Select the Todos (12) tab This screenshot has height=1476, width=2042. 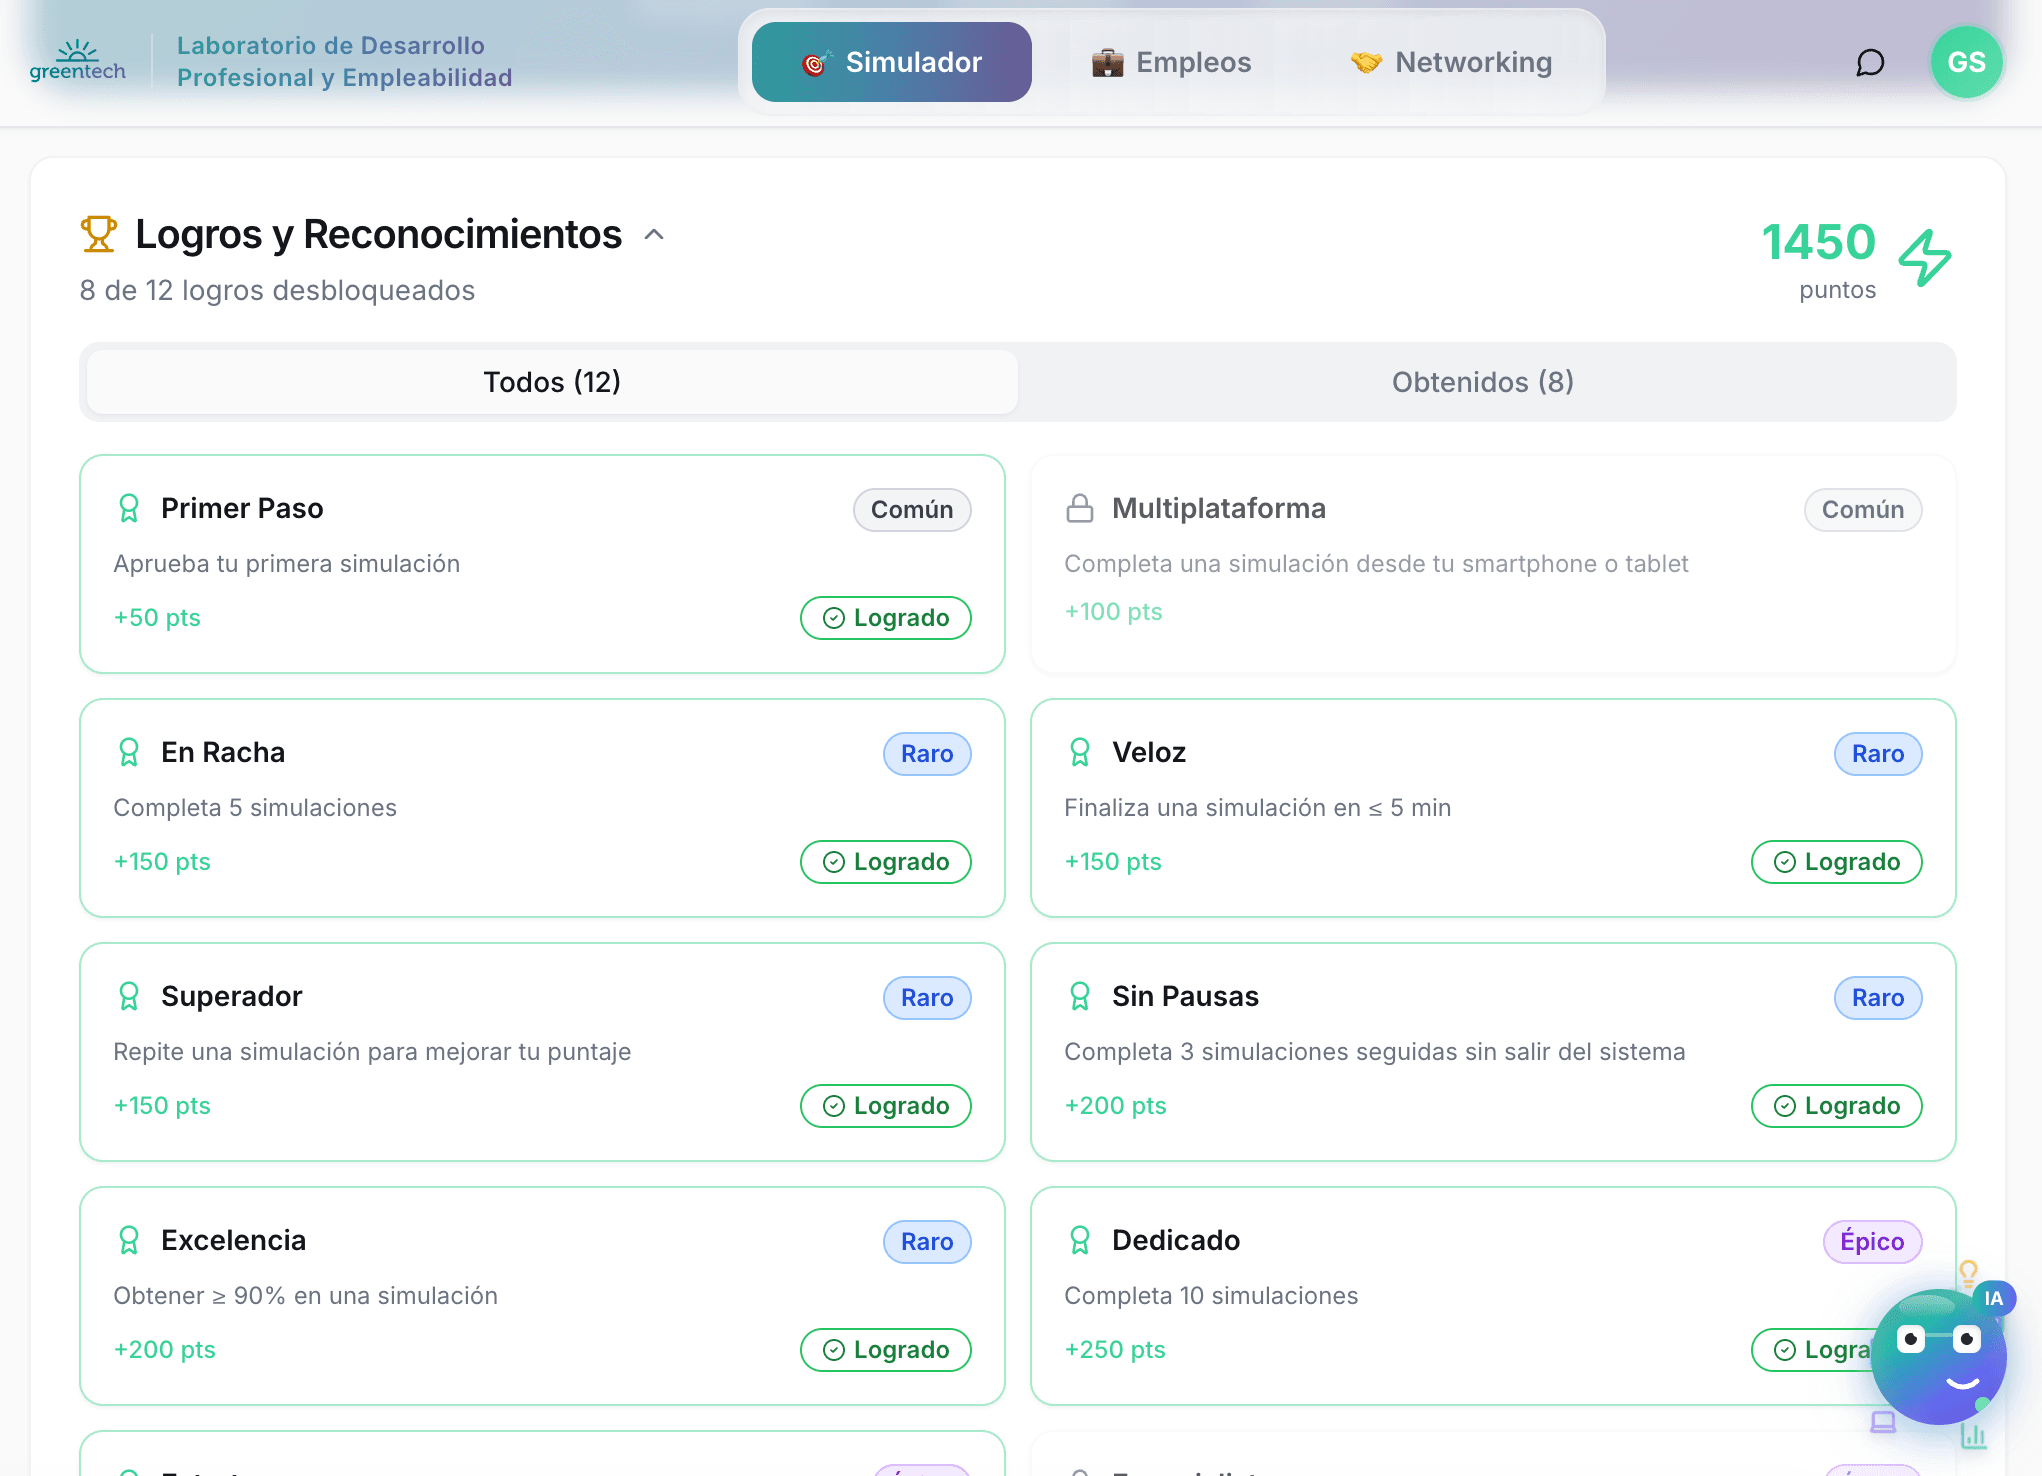(x=552, y=382)
